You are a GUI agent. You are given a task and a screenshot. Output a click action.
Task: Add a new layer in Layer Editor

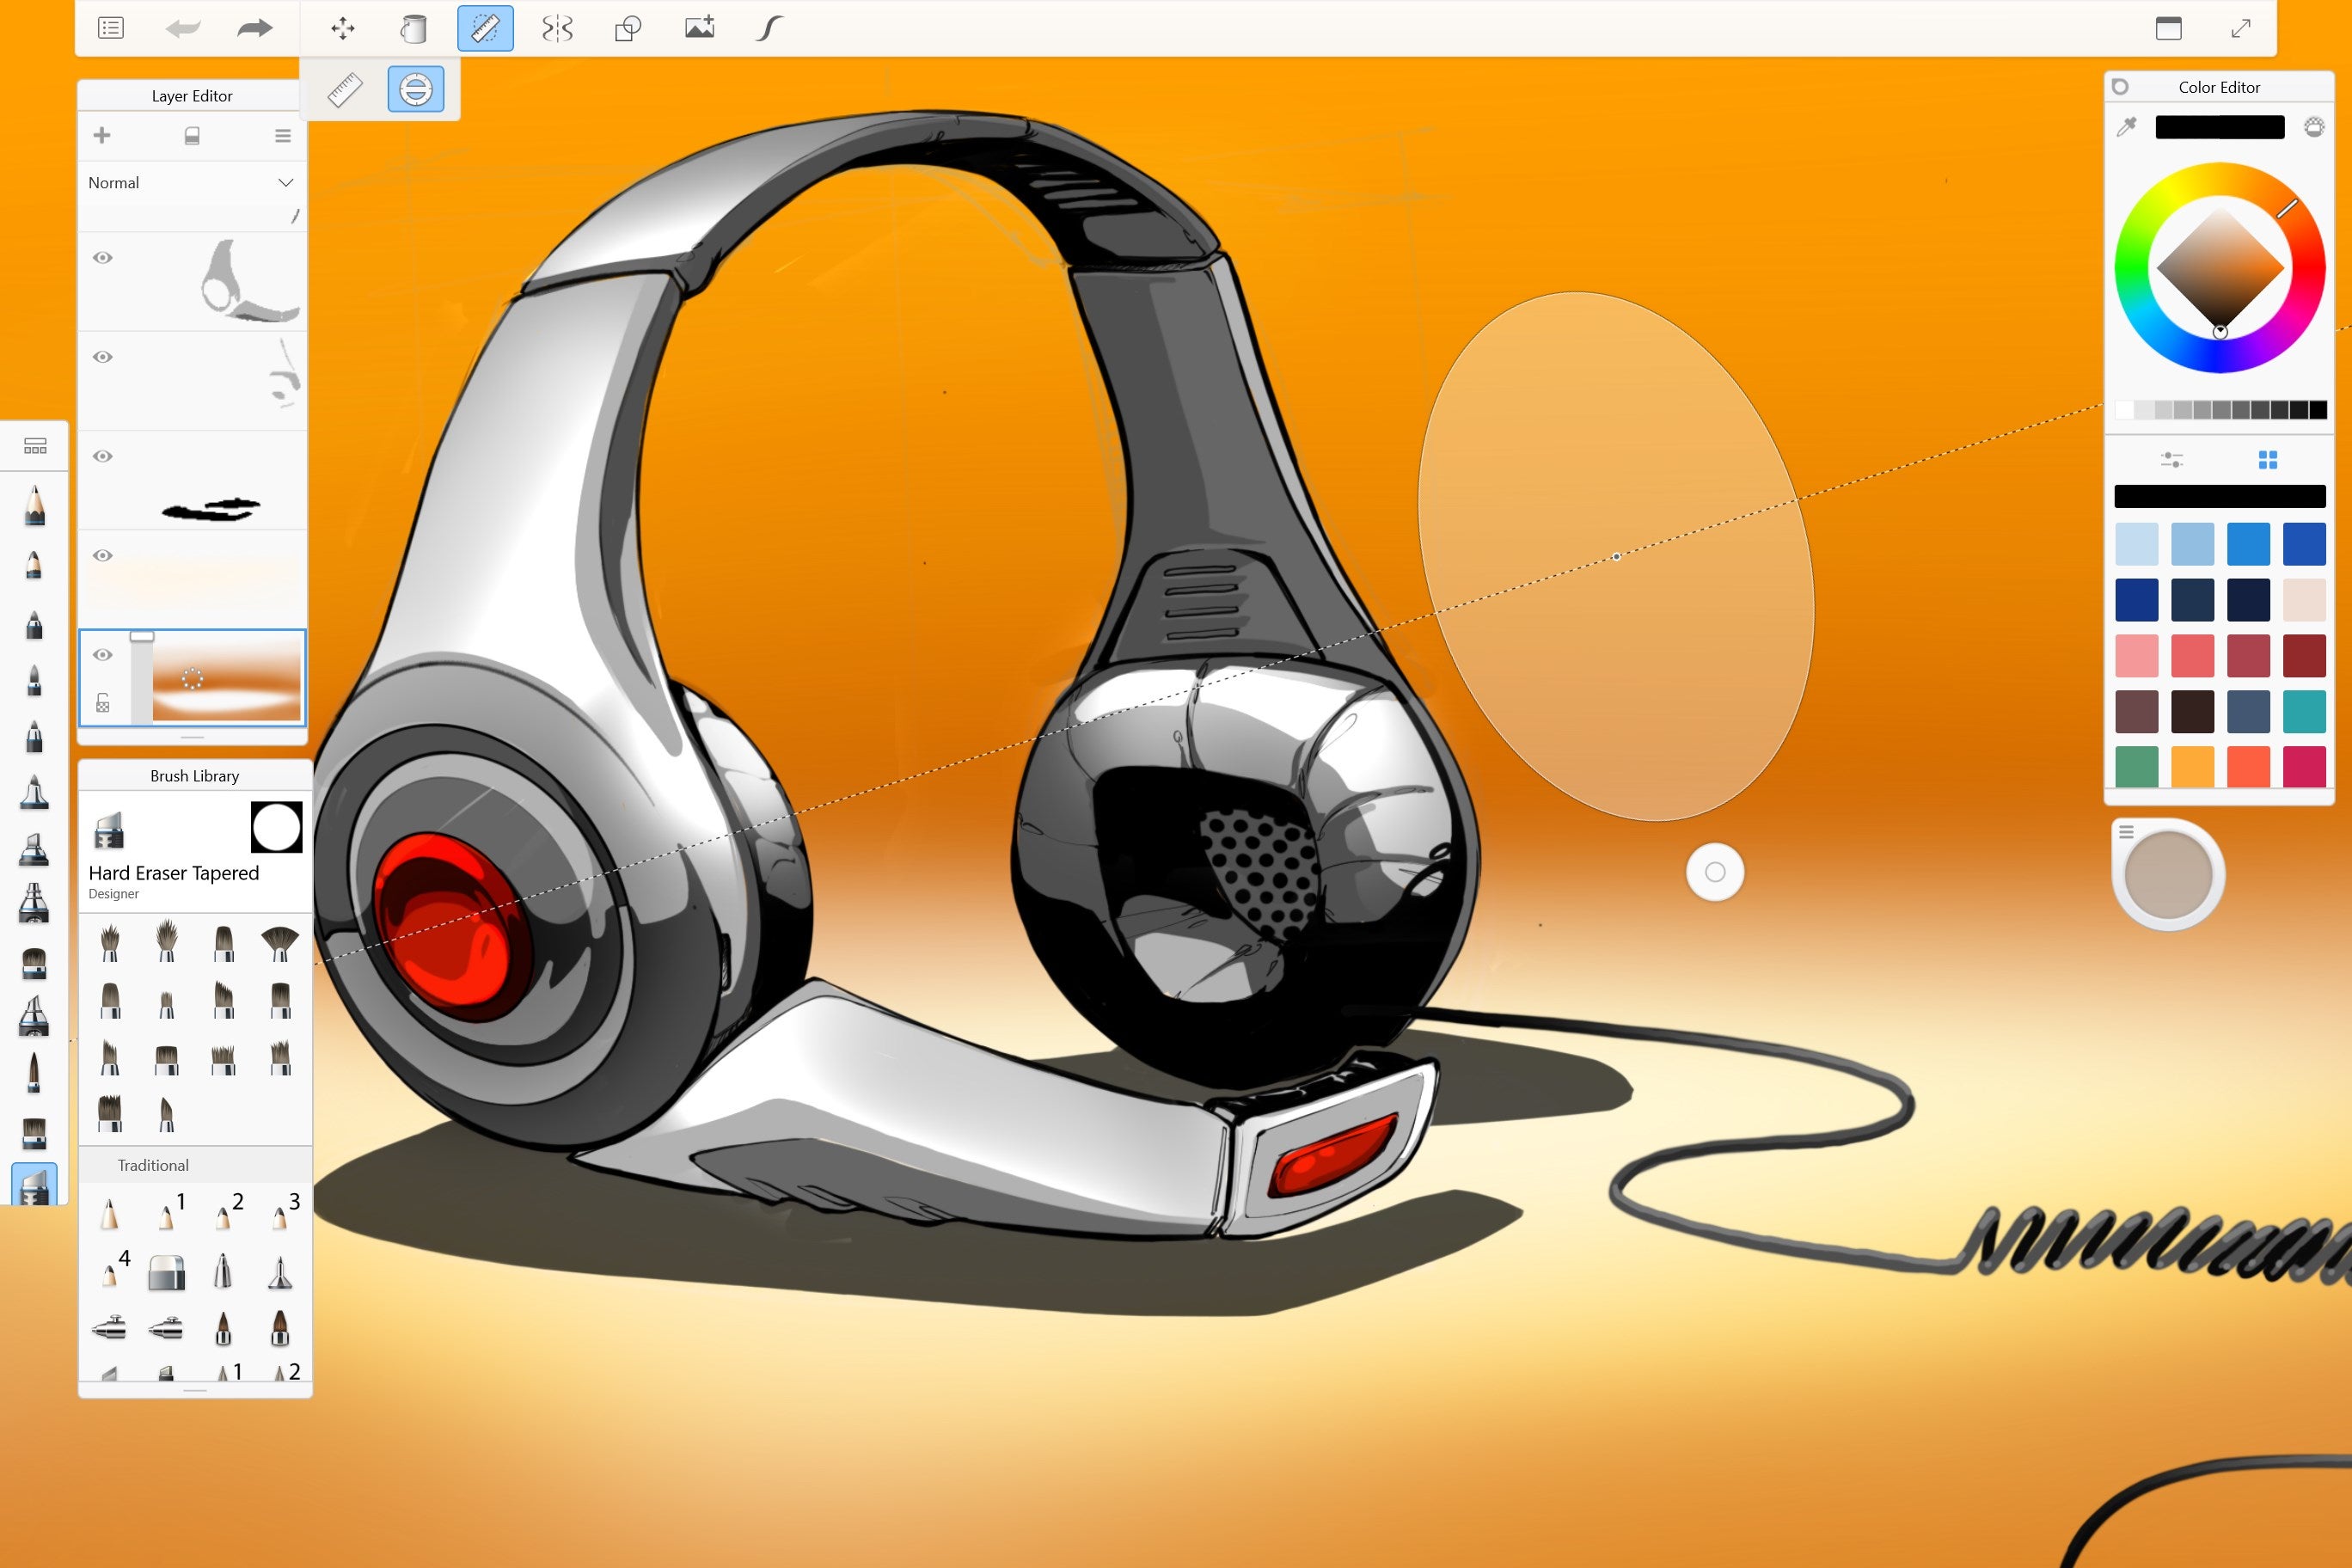(101, 137)
